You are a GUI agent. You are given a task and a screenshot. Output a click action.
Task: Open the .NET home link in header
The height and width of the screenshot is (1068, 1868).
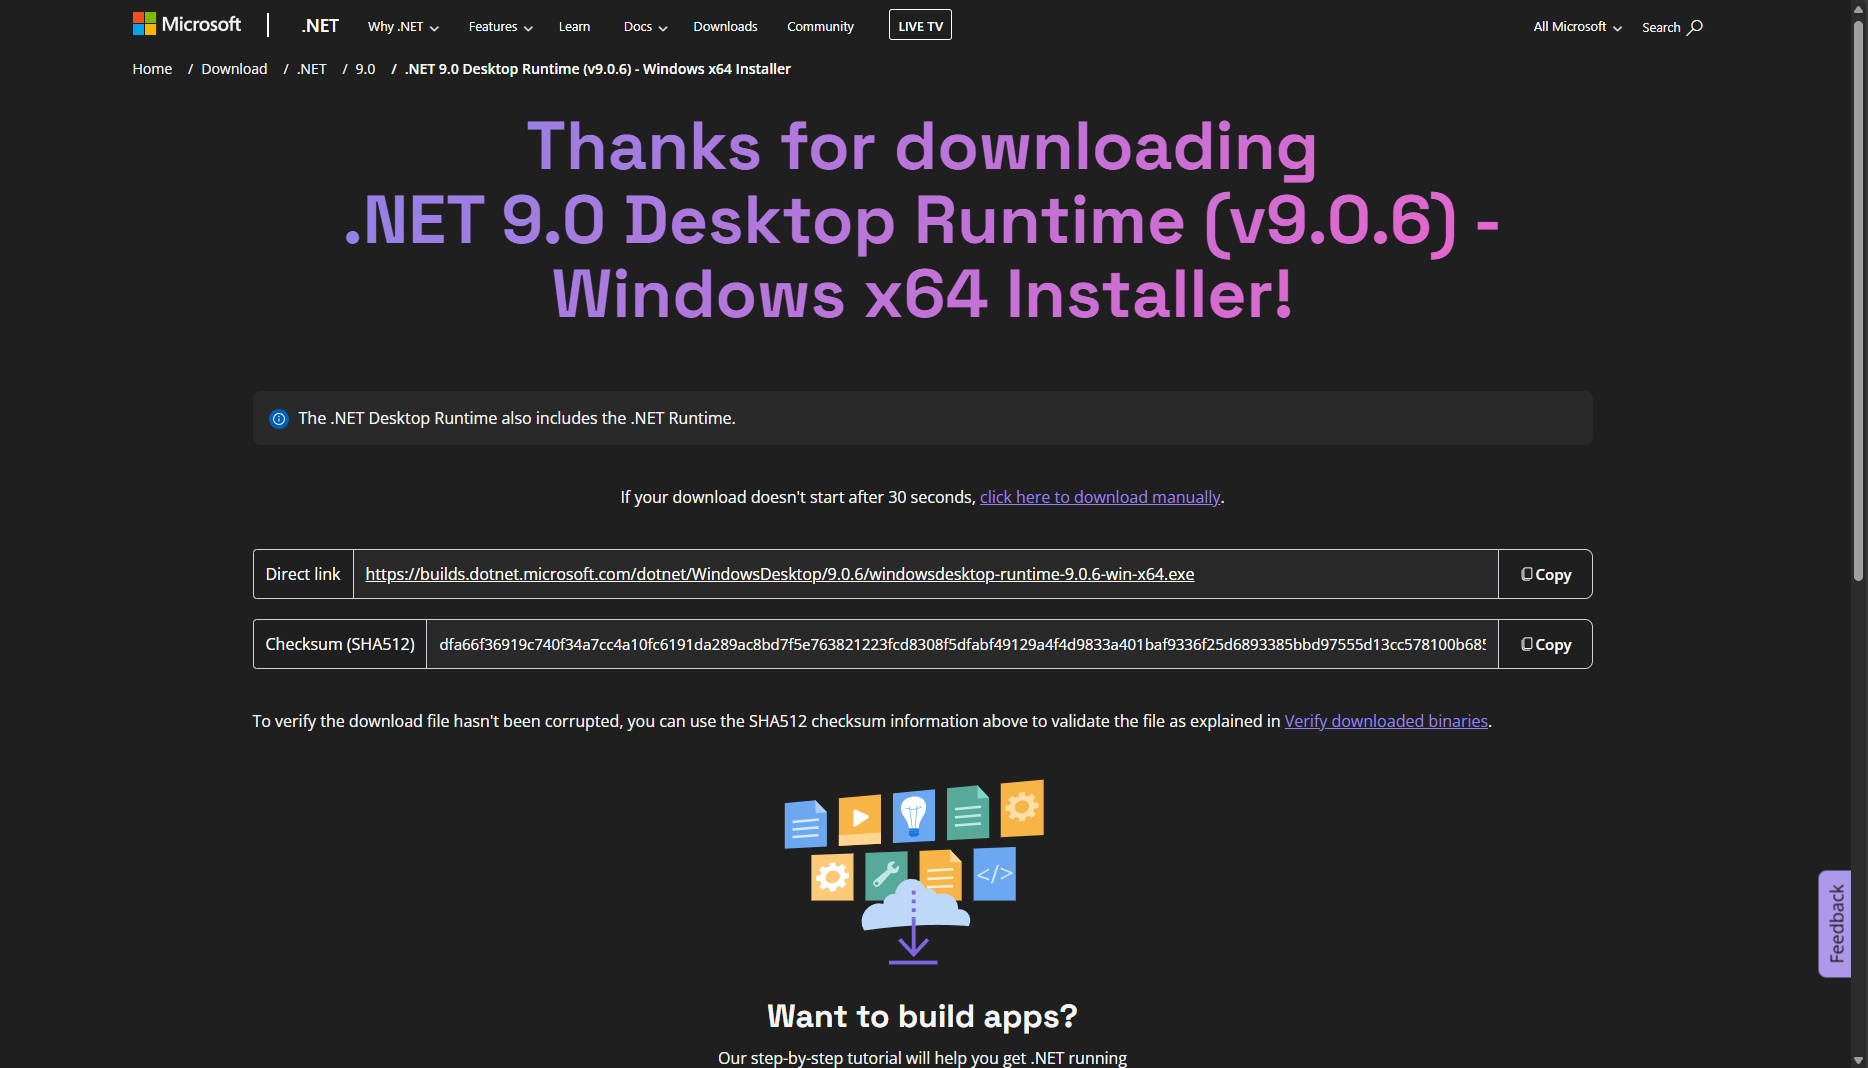(320, 26)
